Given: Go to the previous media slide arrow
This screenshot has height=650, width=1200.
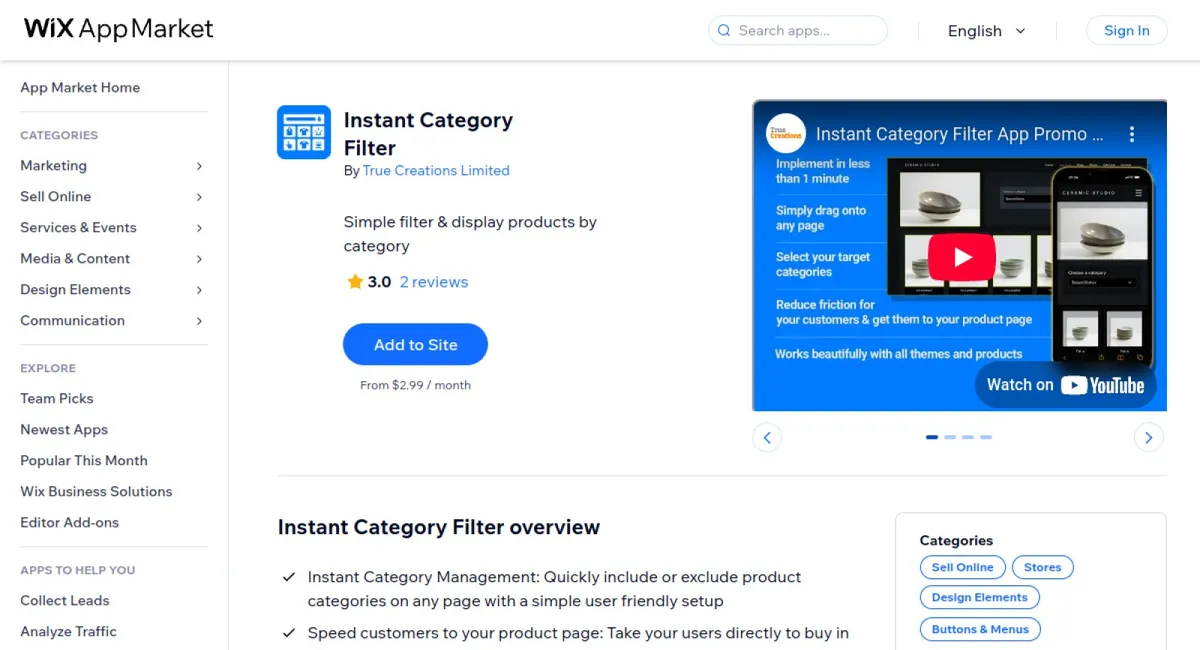Looking at the screenshot, I should tap(767, 437).
